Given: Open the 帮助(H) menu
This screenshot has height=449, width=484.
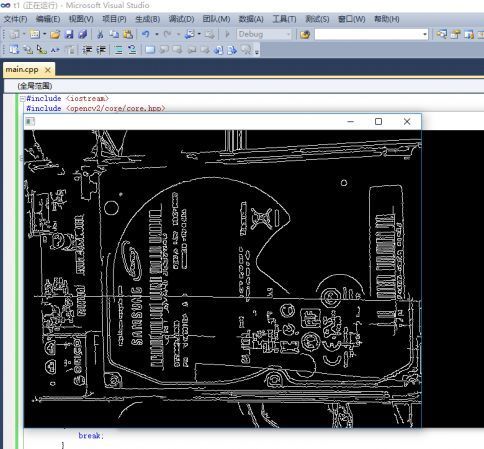Looking at the screenshot, I should pos(387,19).
